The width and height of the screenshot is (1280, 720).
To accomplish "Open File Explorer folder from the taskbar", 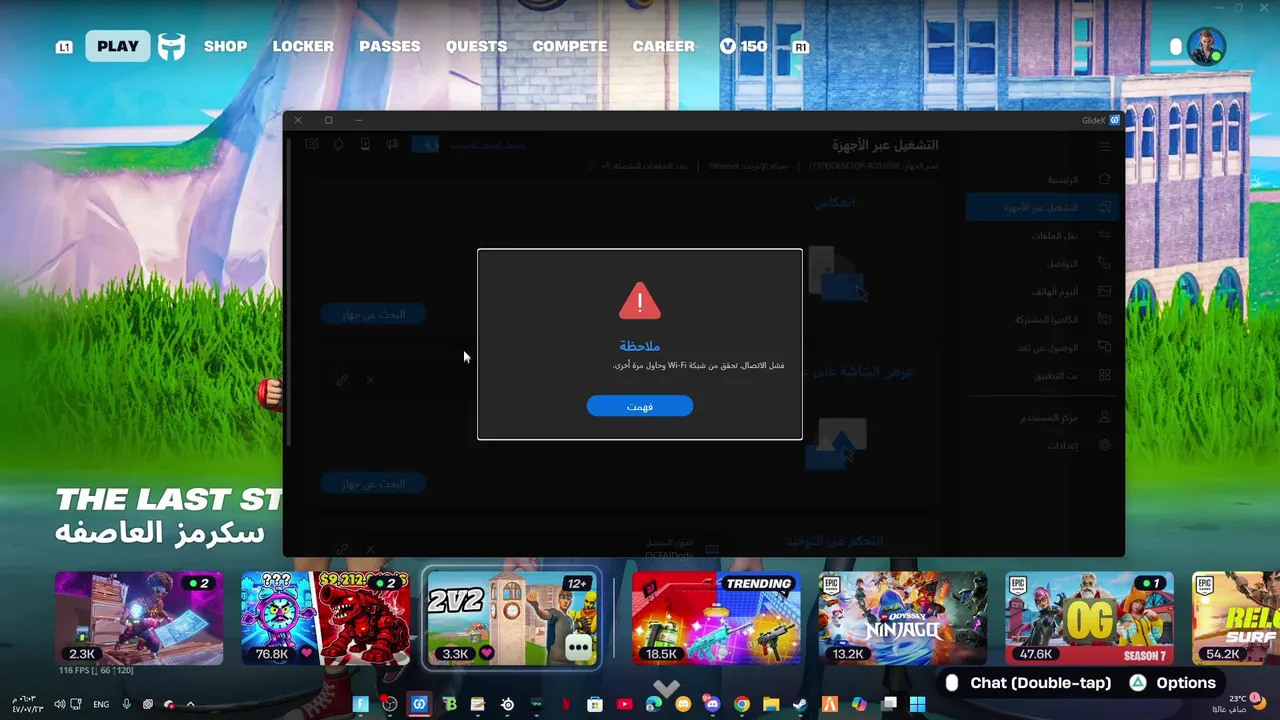I will tap(771, 704).
